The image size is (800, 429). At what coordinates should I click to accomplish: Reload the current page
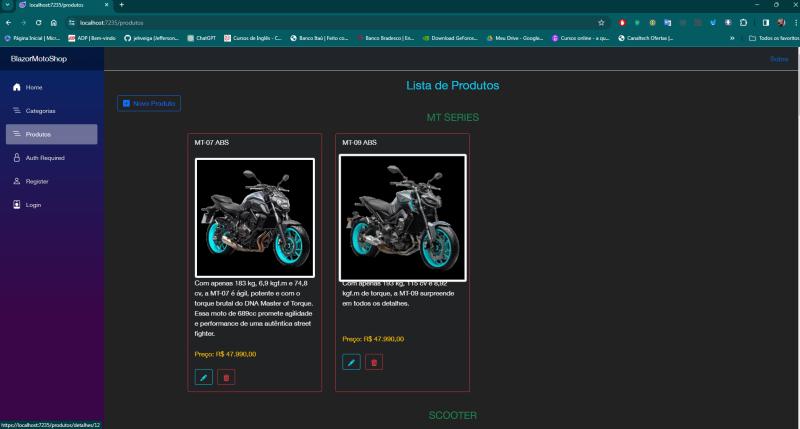(x=39, y=22)
